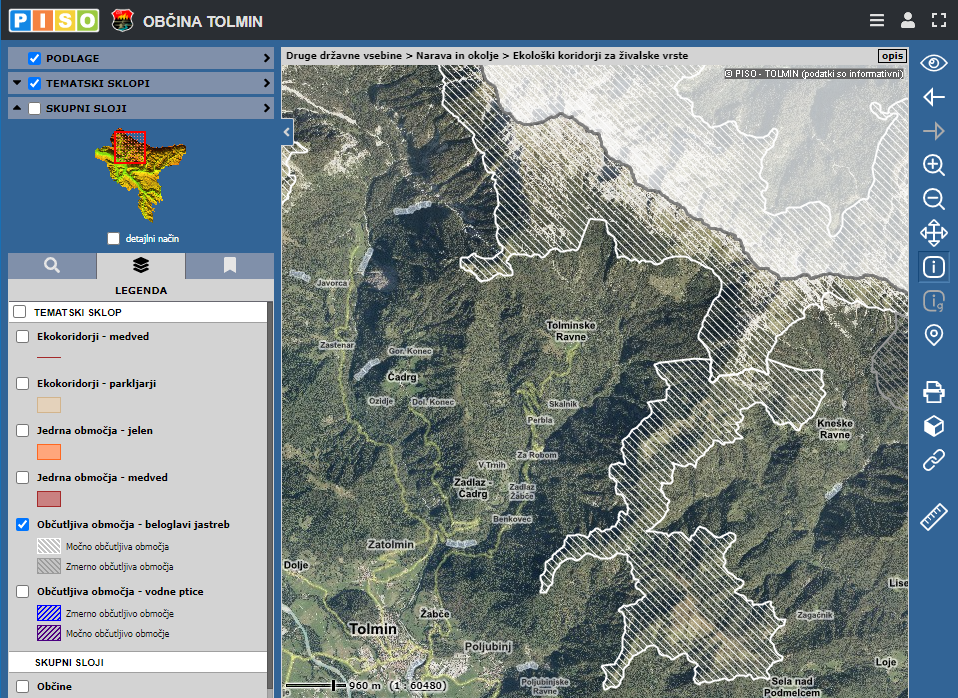Open the hamburger main menu
This screenshot has height=698, width=958.
click(876, 20)
